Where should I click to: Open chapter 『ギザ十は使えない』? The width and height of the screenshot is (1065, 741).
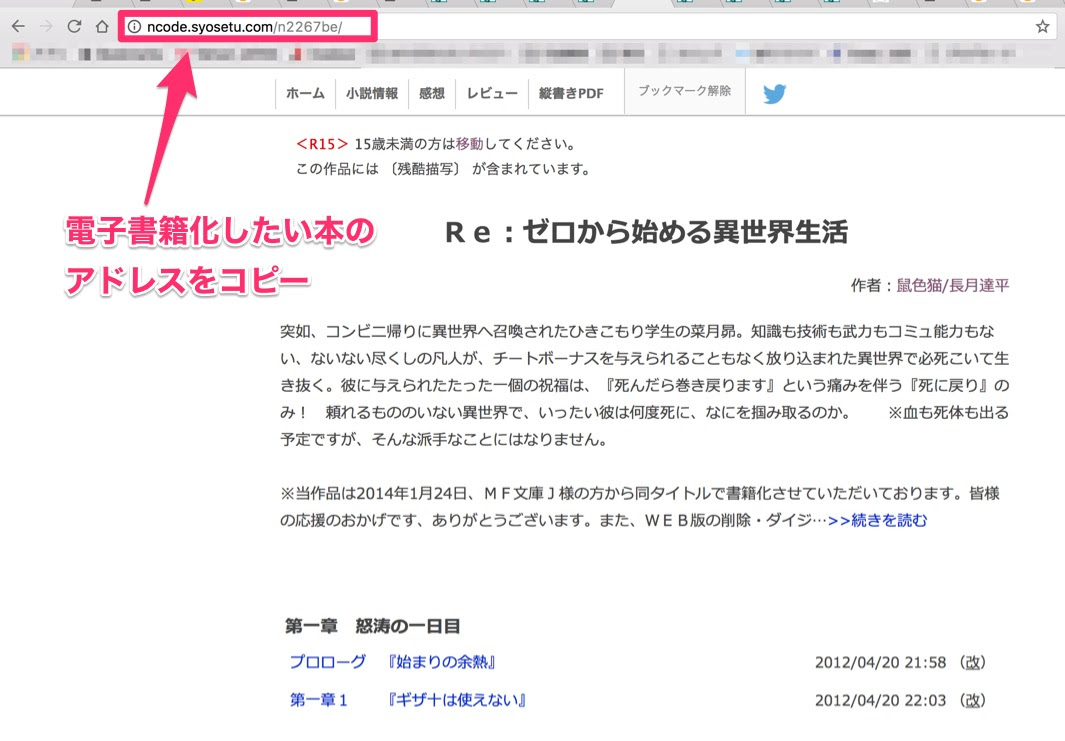(x=457, y=700)
